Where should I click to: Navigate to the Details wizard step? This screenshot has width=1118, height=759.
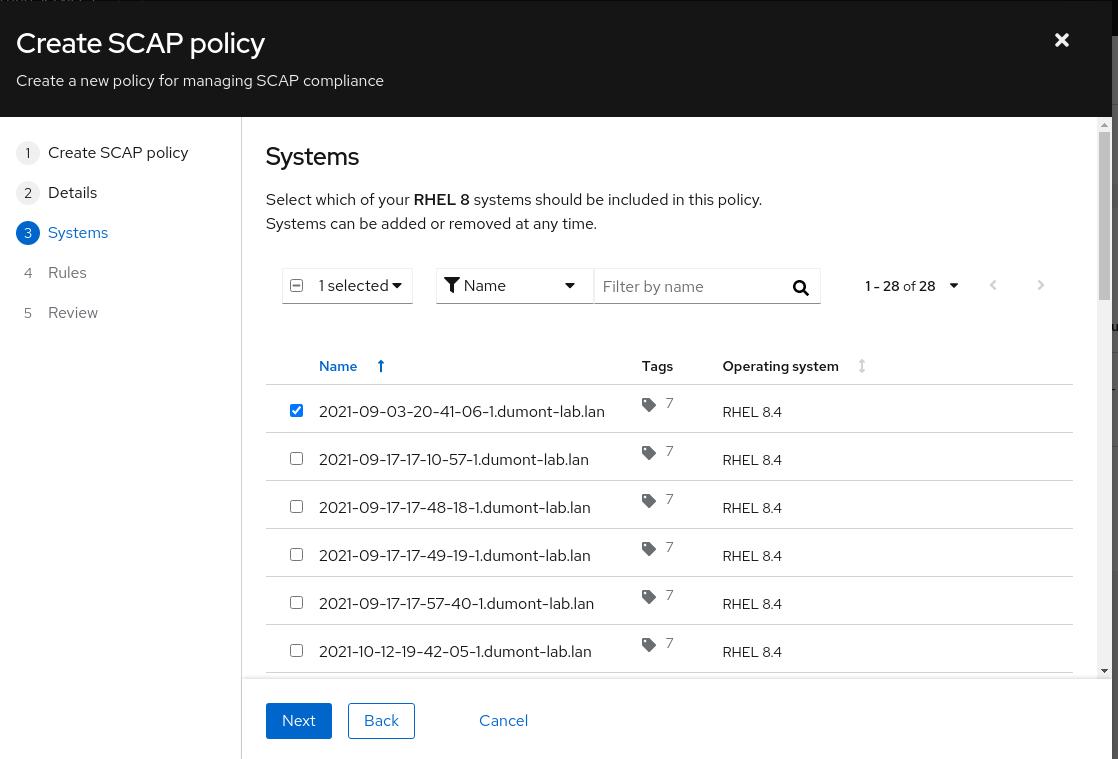[72, 193]
